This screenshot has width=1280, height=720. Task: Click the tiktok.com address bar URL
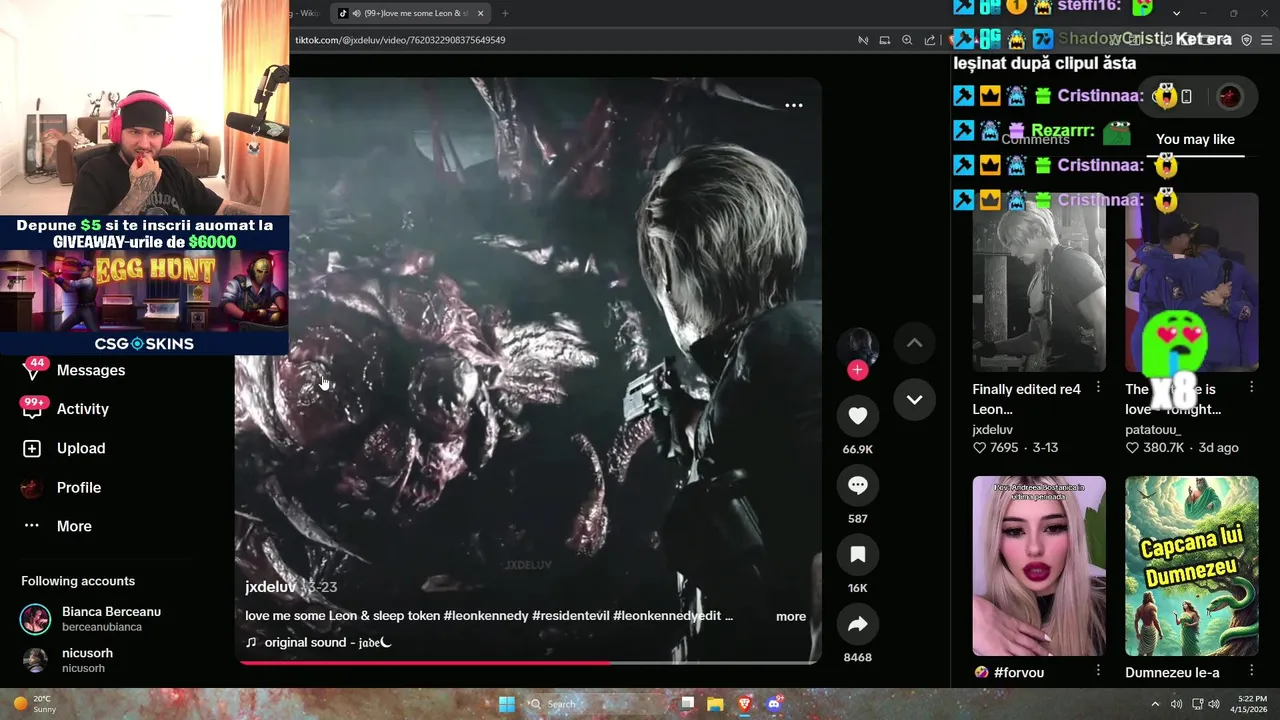coord(400,40)
